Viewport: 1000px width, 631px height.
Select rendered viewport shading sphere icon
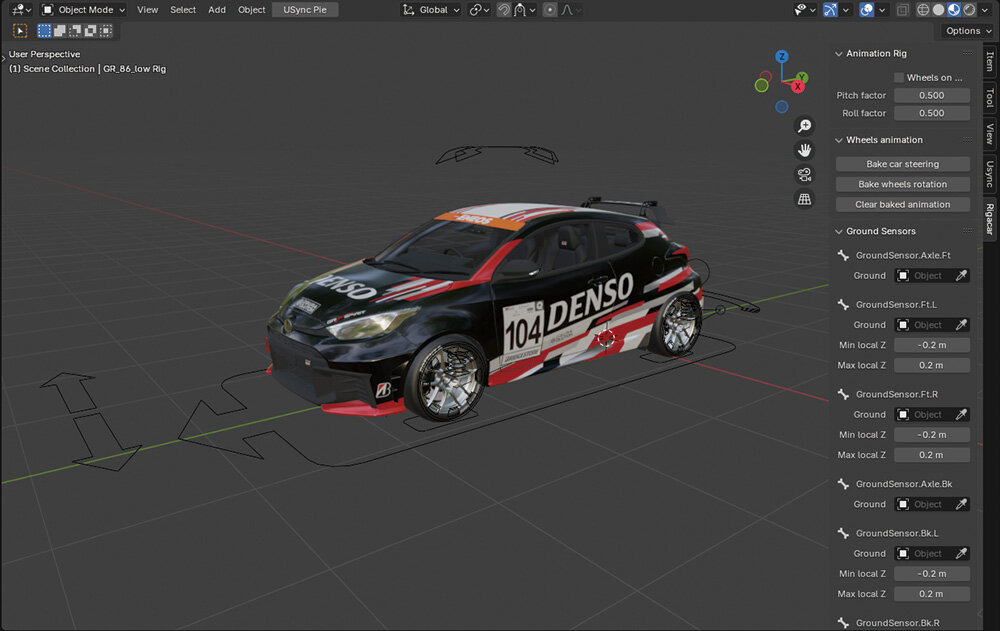(x=969, y=10)
